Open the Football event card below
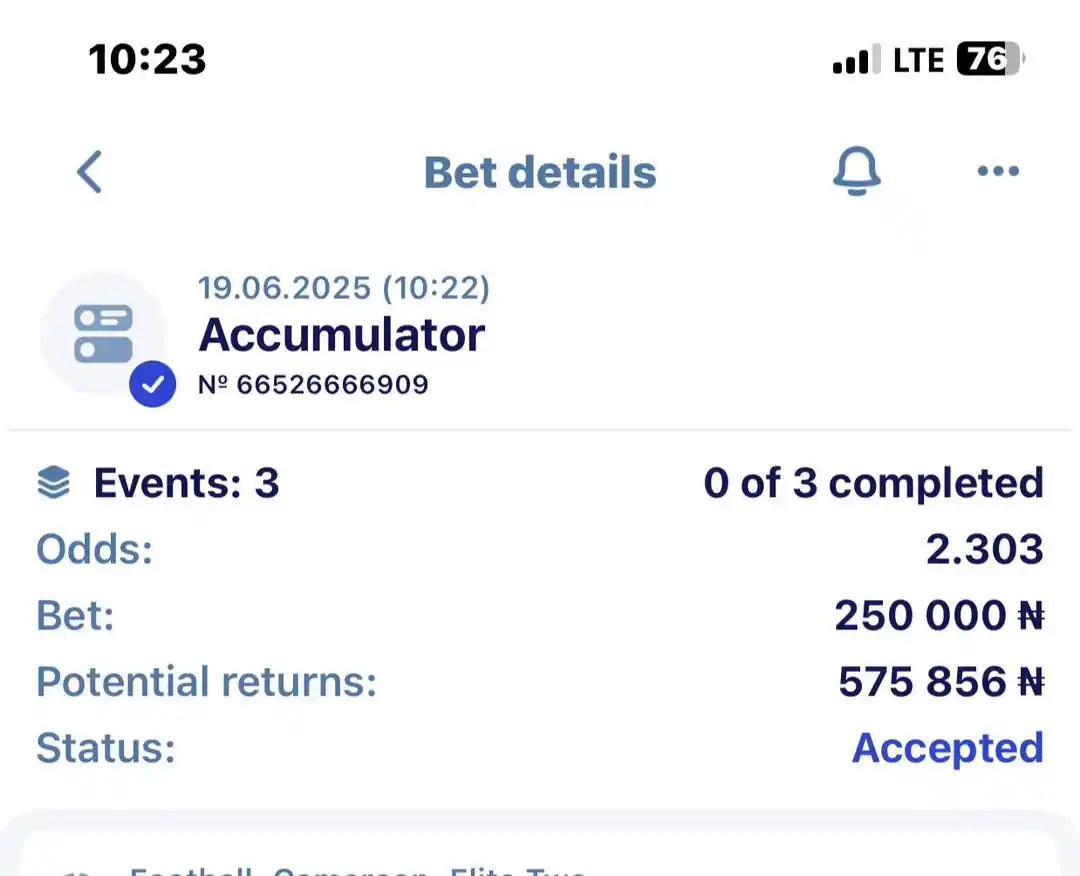Image resolution: width=1080 pixels, height=876 pixels. [x=540, y=854]
